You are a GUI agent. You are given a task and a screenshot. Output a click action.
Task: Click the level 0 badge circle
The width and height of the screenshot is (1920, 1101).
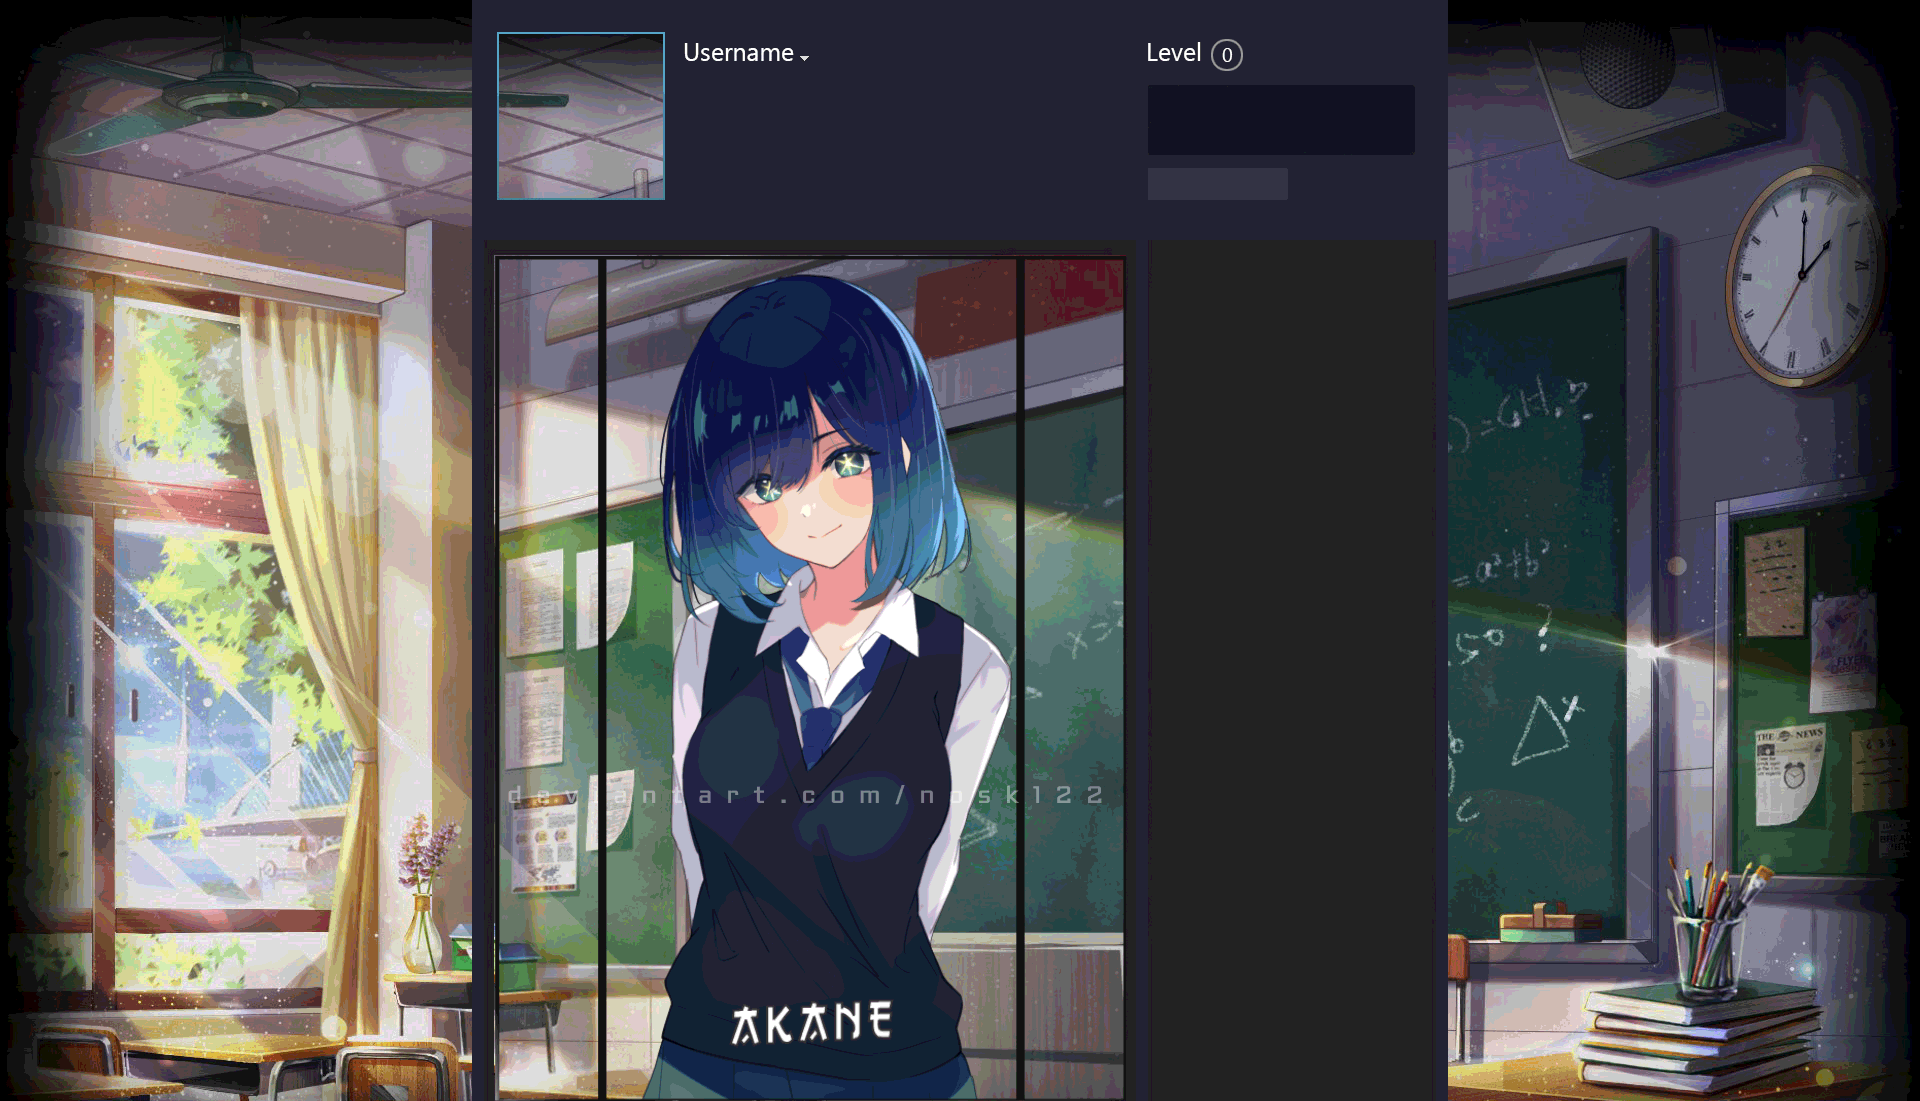tap(1227, 55)
